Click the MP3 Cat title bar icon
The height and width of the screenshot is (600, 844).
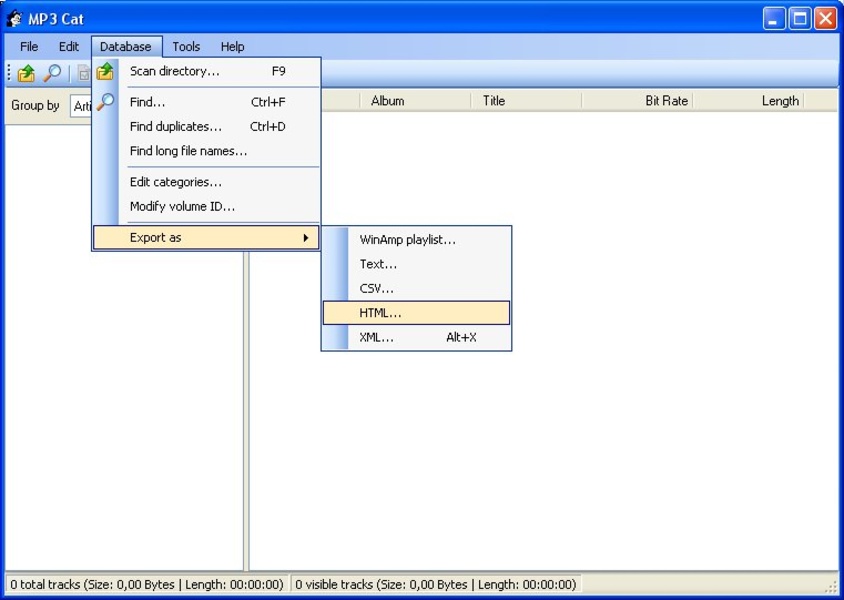[14, 19]
